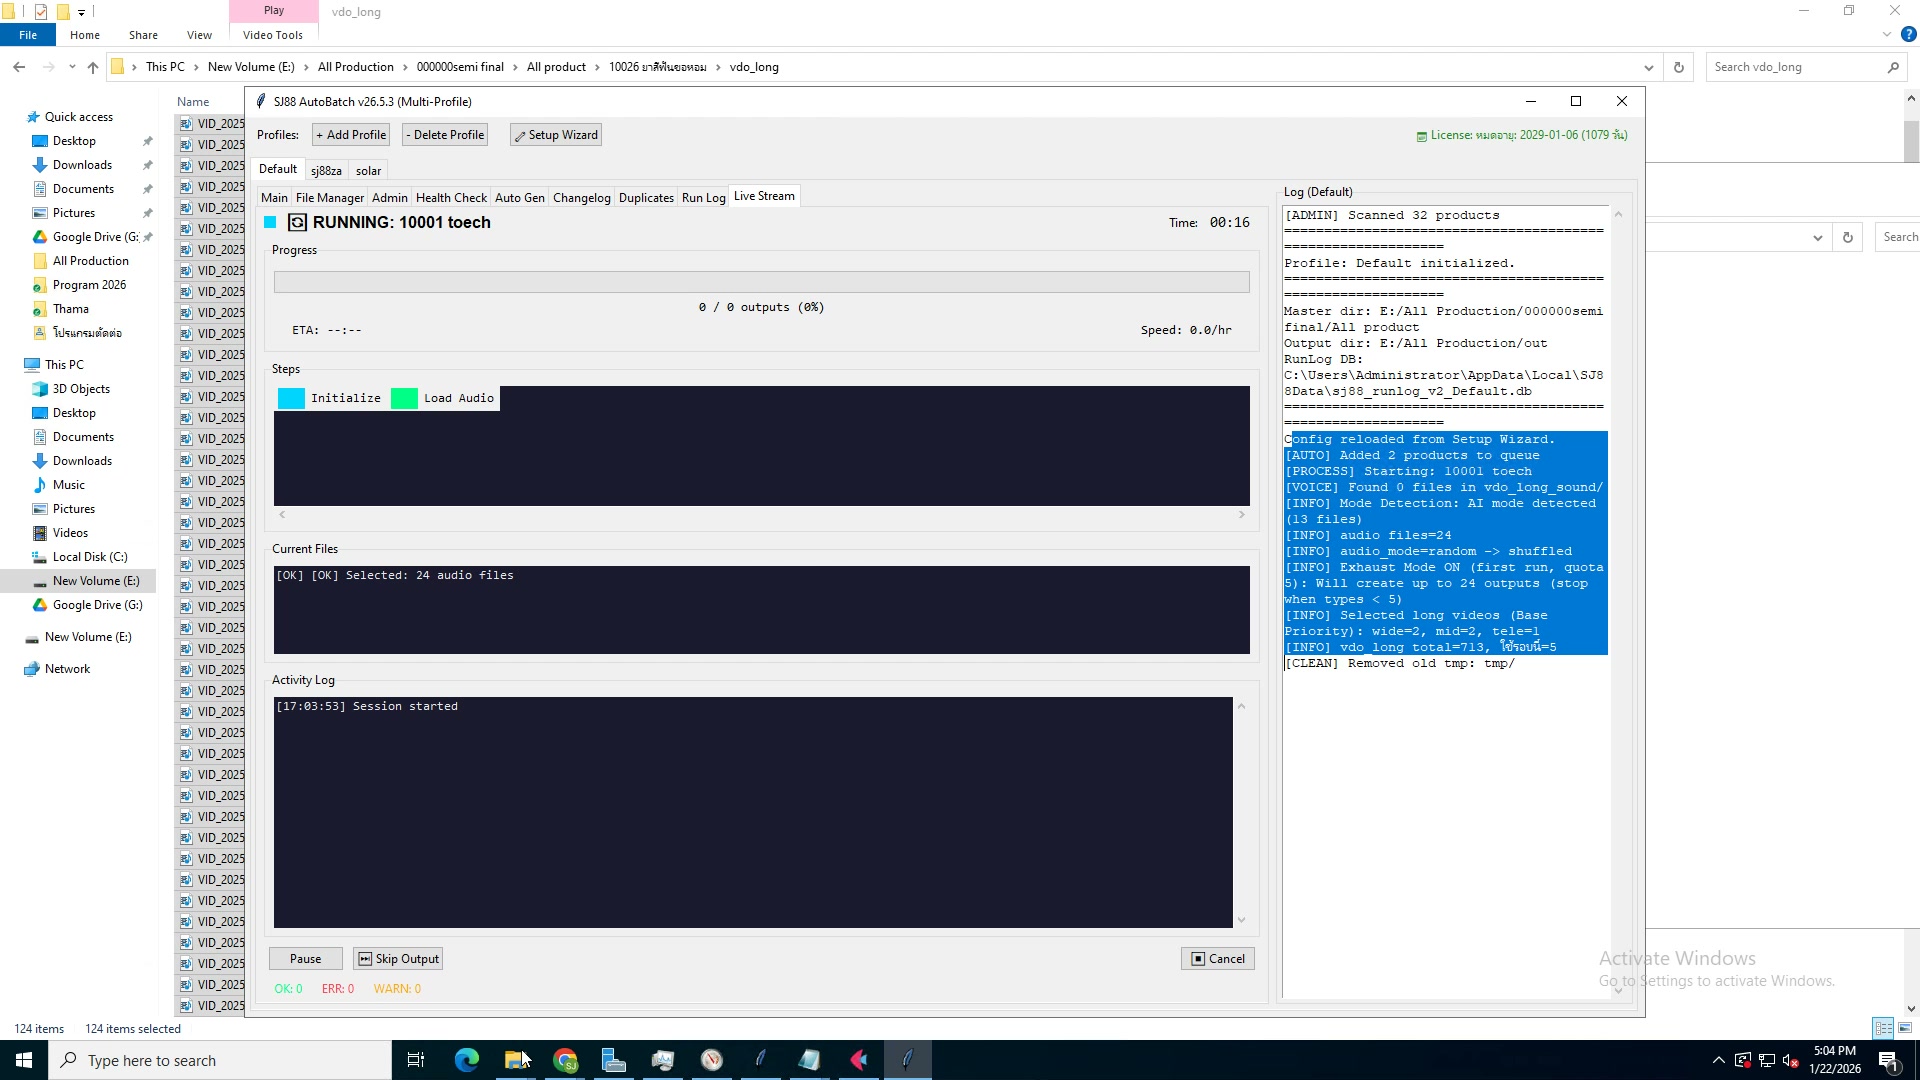Viewport: 1920px width, 1080px height.
Task: Click the Setup Wizard wand button
Action: pos(556,135)
